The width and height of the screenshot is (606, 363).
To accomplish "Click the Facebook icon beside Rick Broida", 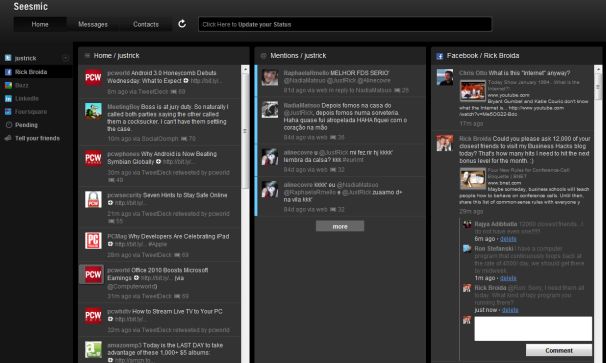I will [8, 72].
